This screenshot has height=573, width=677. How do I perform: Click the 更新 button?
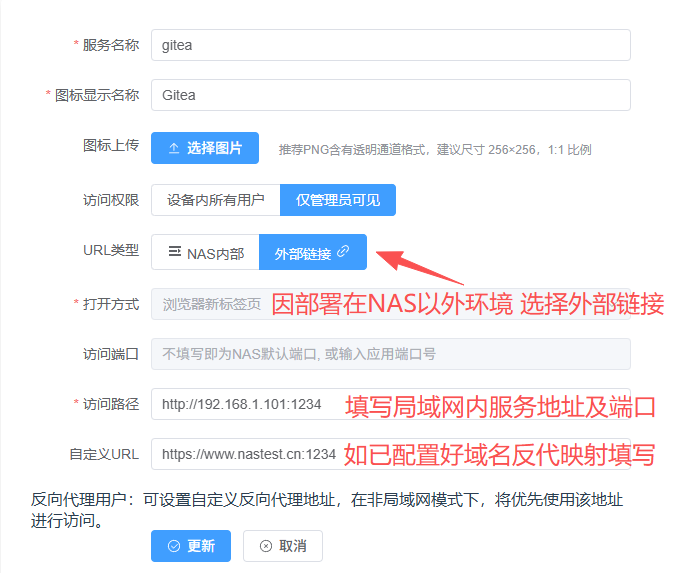tap(191, 546)
